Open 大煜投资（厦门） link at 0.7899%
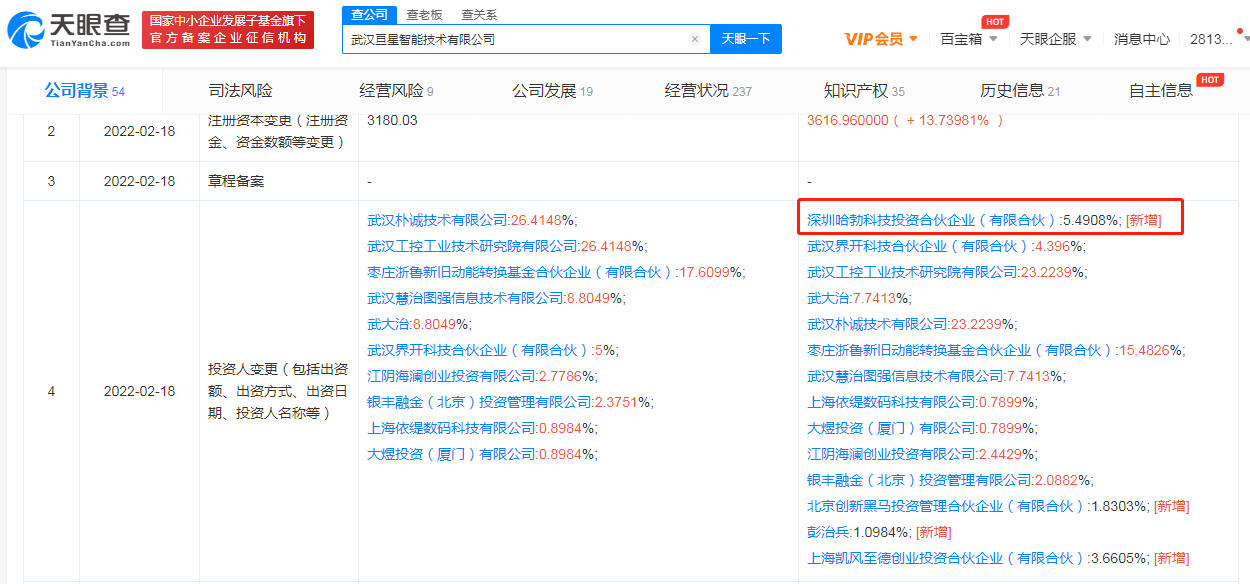This screenshot has height=584, width=1250. pos(891,428)
